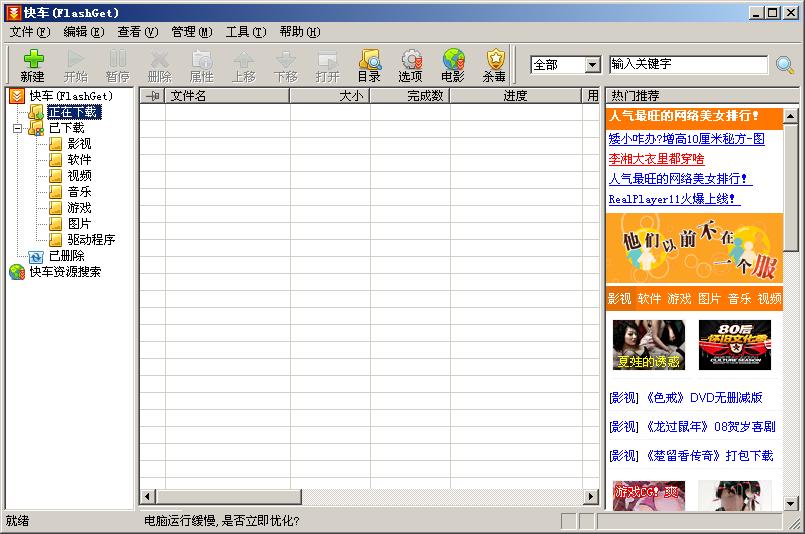
Task: Switch to 游戏 tab in recommendations
Action: click(x=679, y=298)
